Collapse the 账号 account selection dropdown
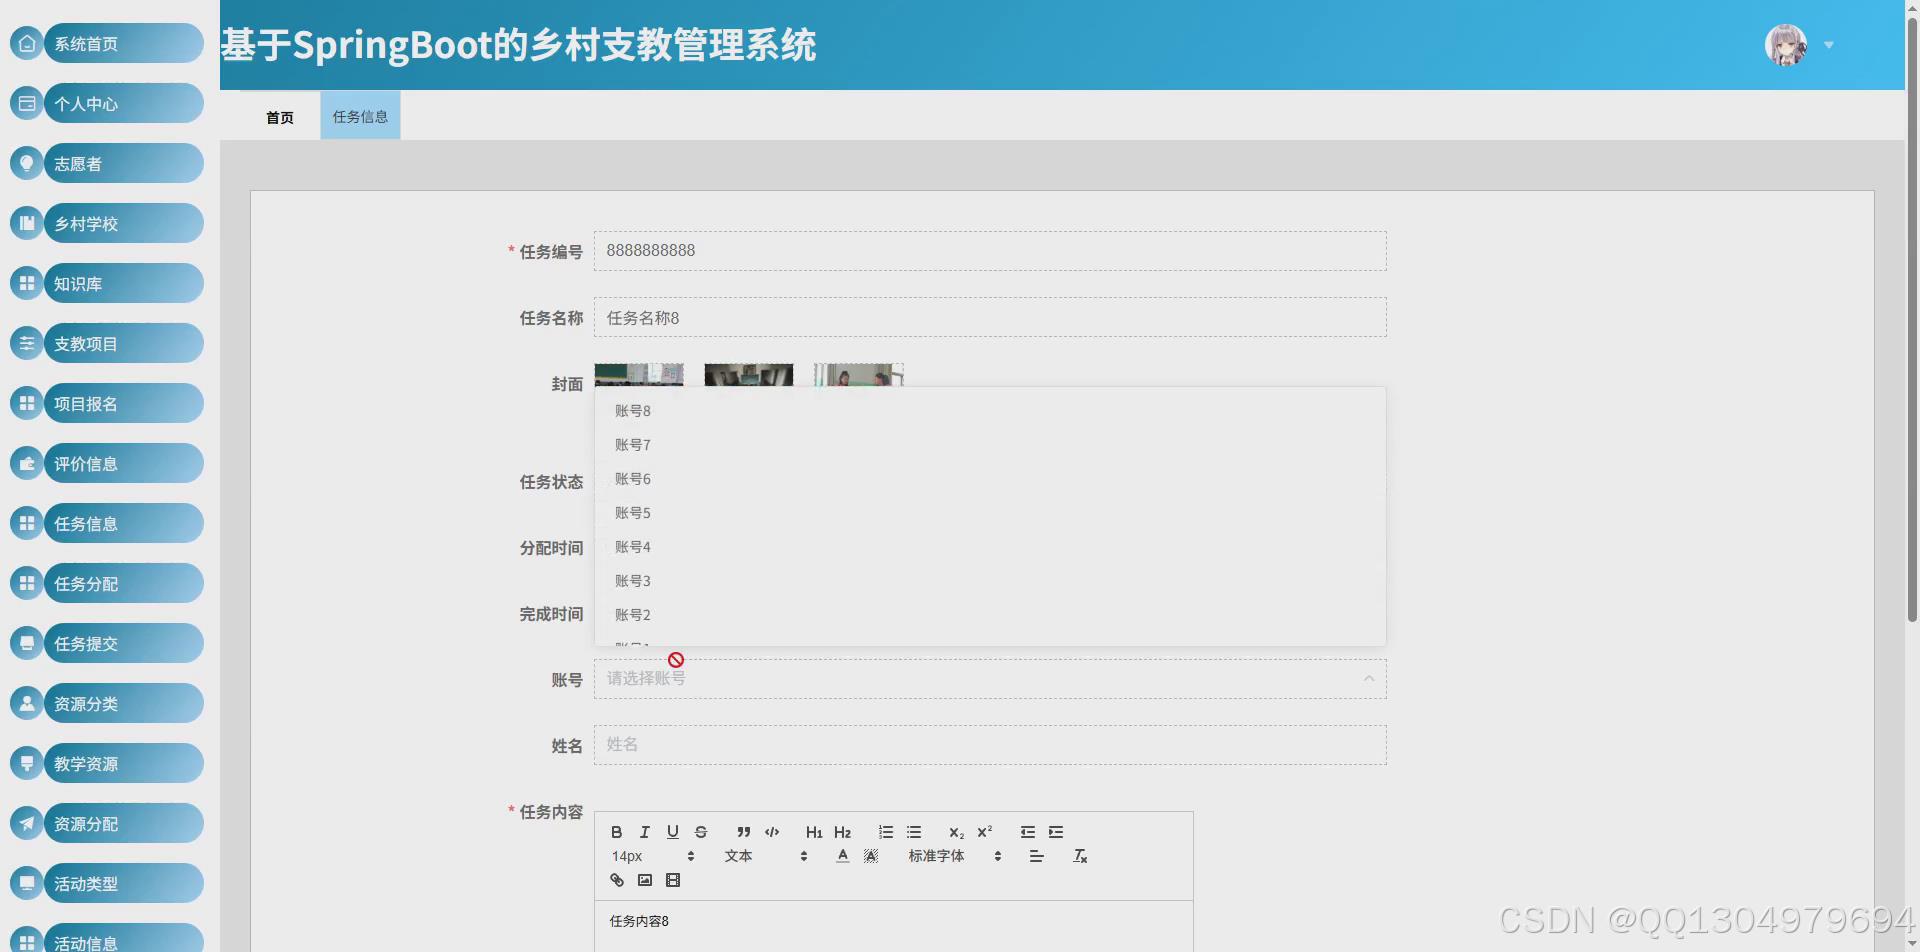 click(1369, 678)
